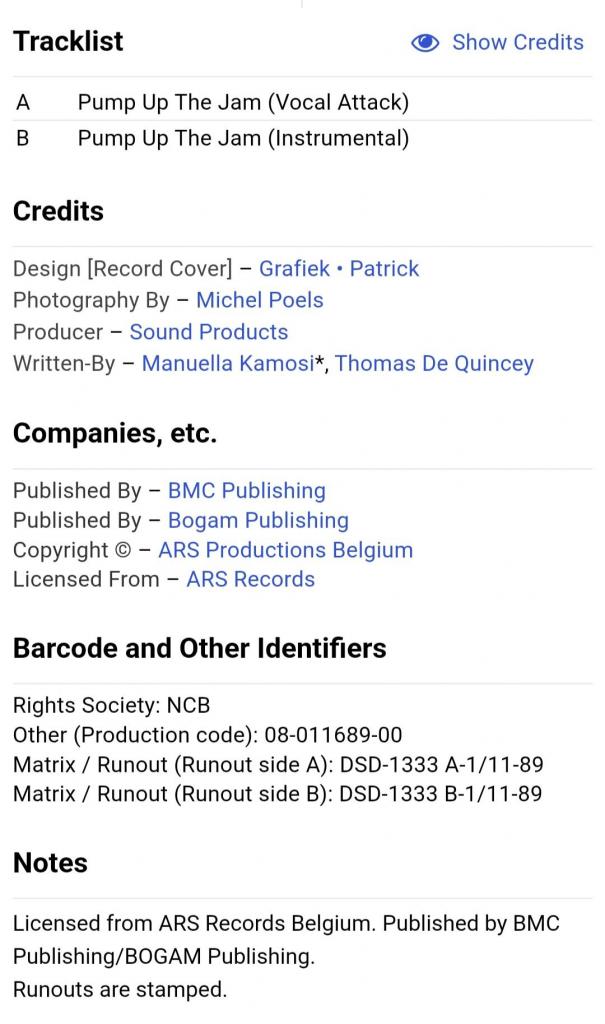This screenshot has height=1024, width=605.
Task: Open Michel Poels photographer page
Action: click(260, 300)
